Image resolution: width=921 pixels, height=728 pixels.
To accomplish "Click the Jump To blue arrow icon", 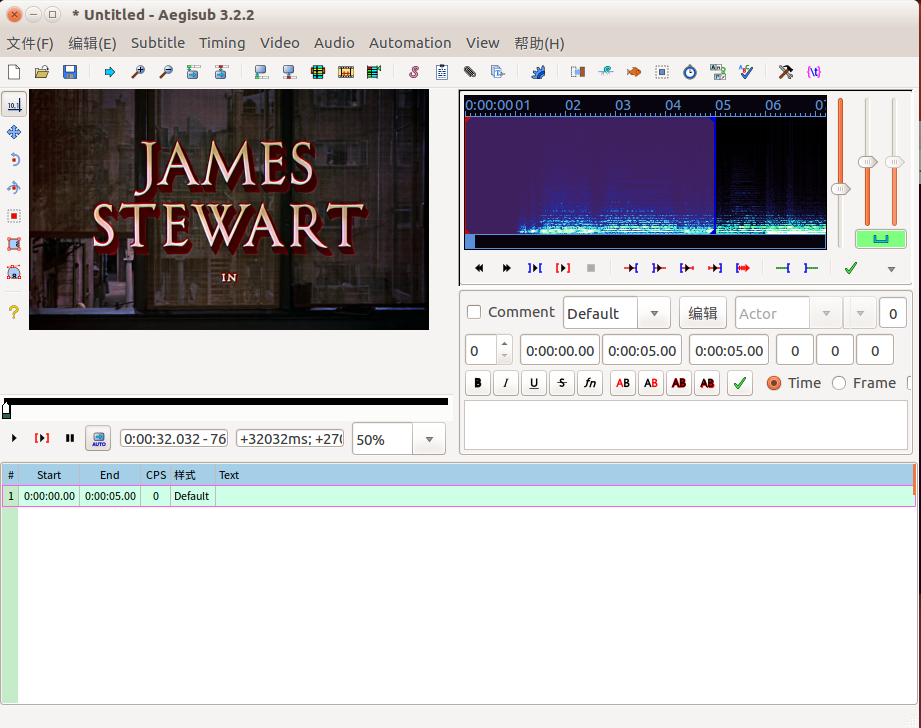I will (x=109, y=72).
